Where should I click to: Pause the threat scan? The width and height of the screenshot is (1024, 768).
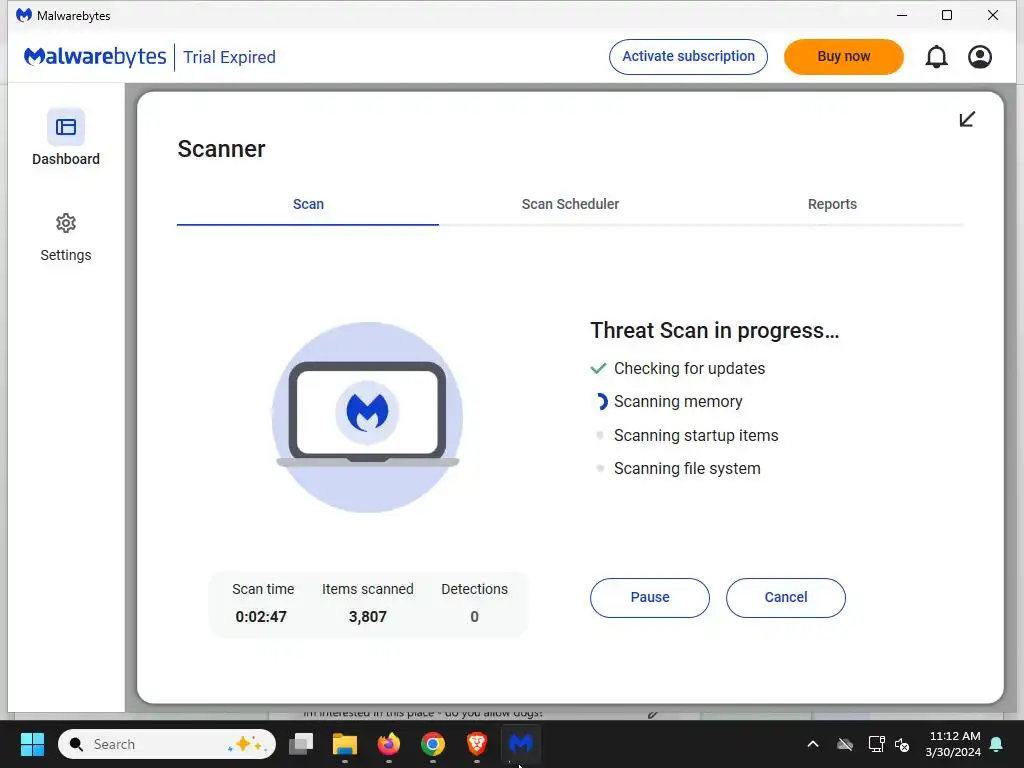point(650,598)
